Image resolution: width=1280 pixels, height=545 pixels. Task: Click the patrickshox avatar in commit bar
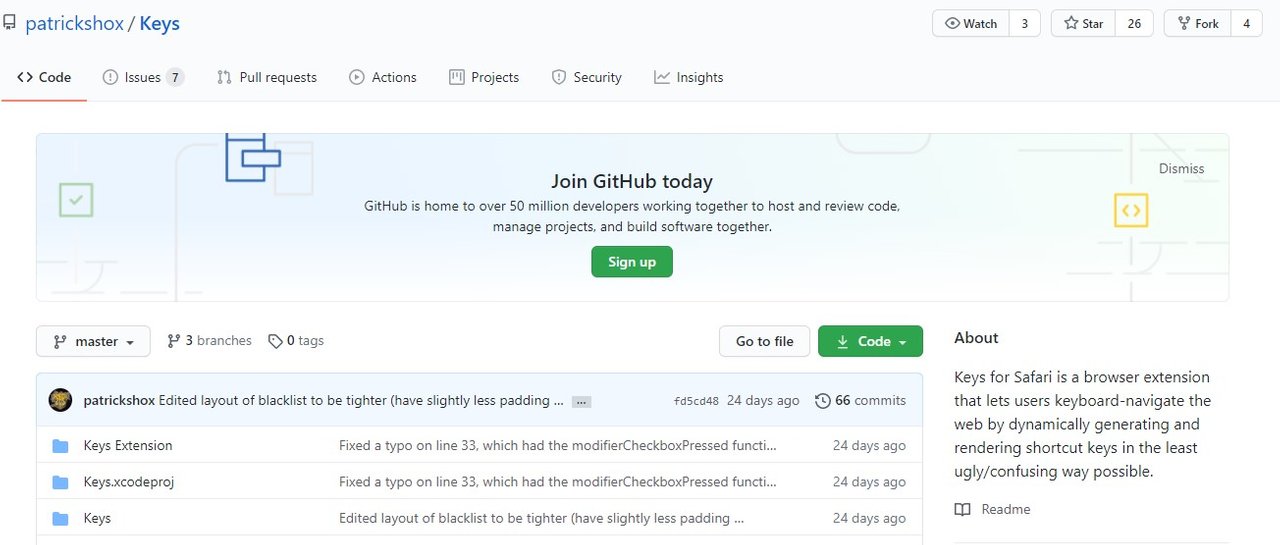[60, 400]
